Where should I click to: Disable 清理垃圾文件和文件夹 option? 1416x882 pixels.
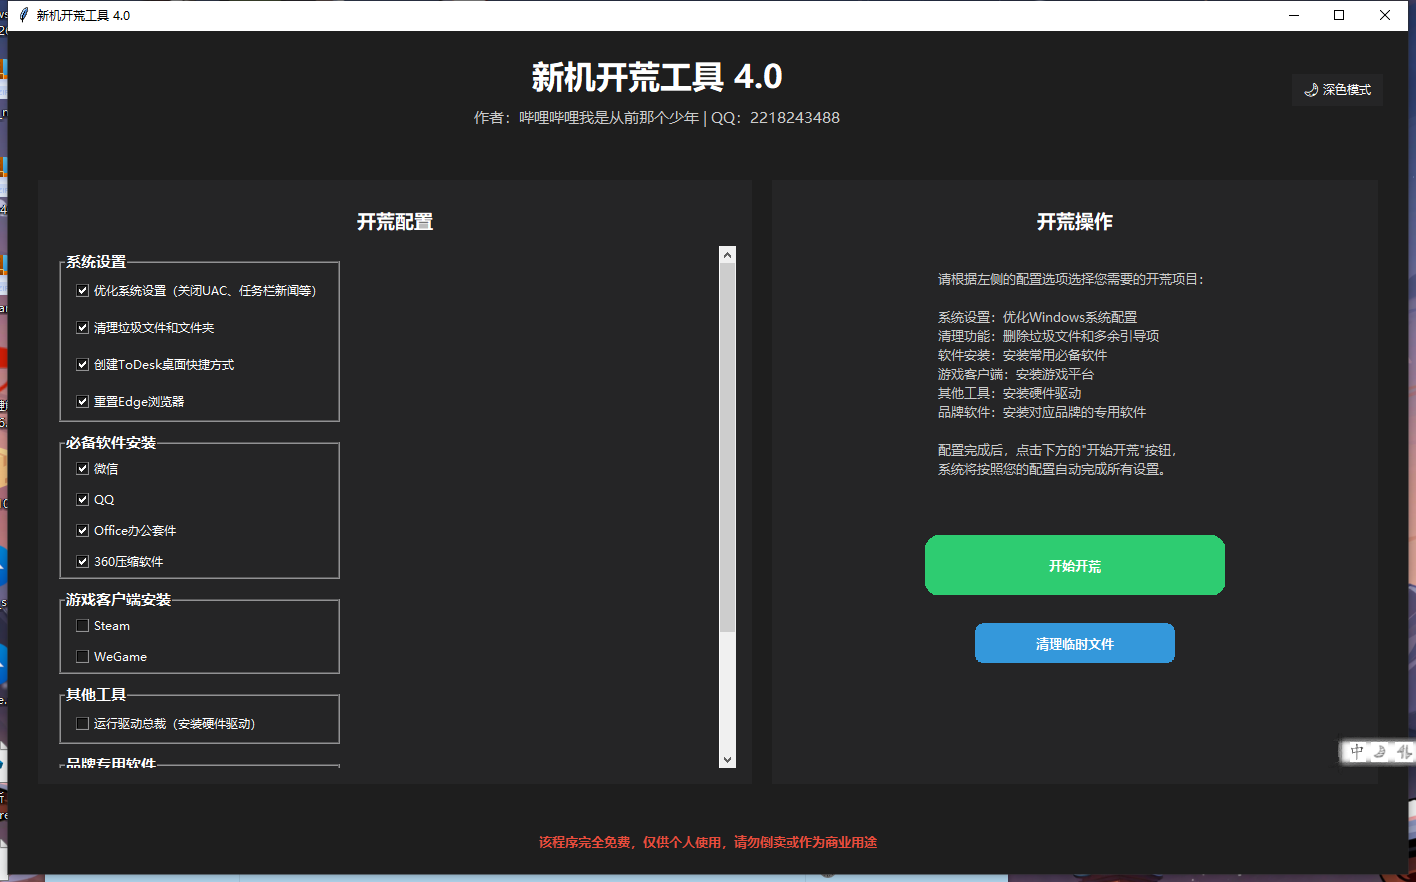[82, 327]
